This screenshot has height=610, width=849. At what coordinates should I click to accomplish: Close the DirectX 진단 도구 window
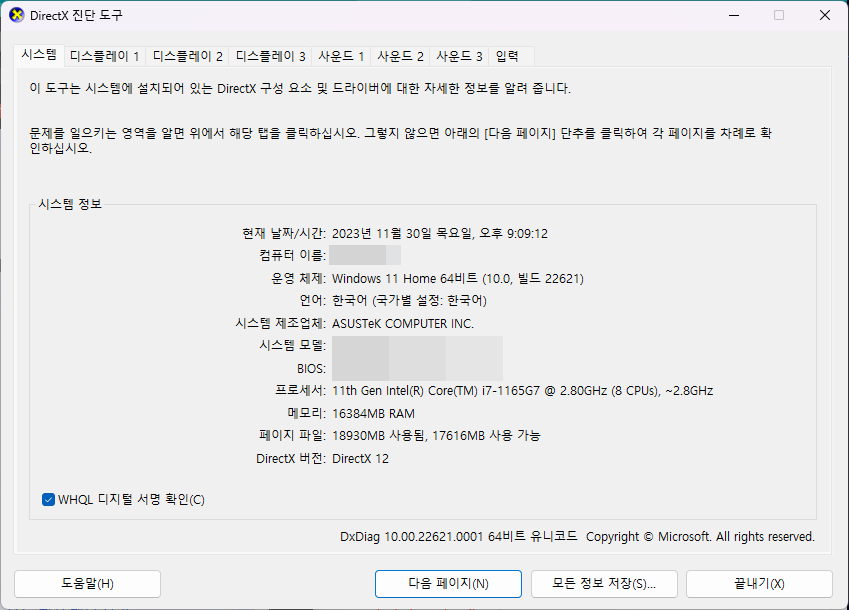[x=823, y=15]
